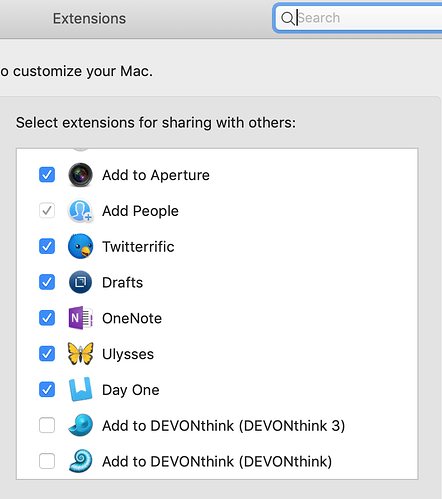Select the Day One bookmark icon
The width and height of the screenshot is (442, 499).
(80, 389)
